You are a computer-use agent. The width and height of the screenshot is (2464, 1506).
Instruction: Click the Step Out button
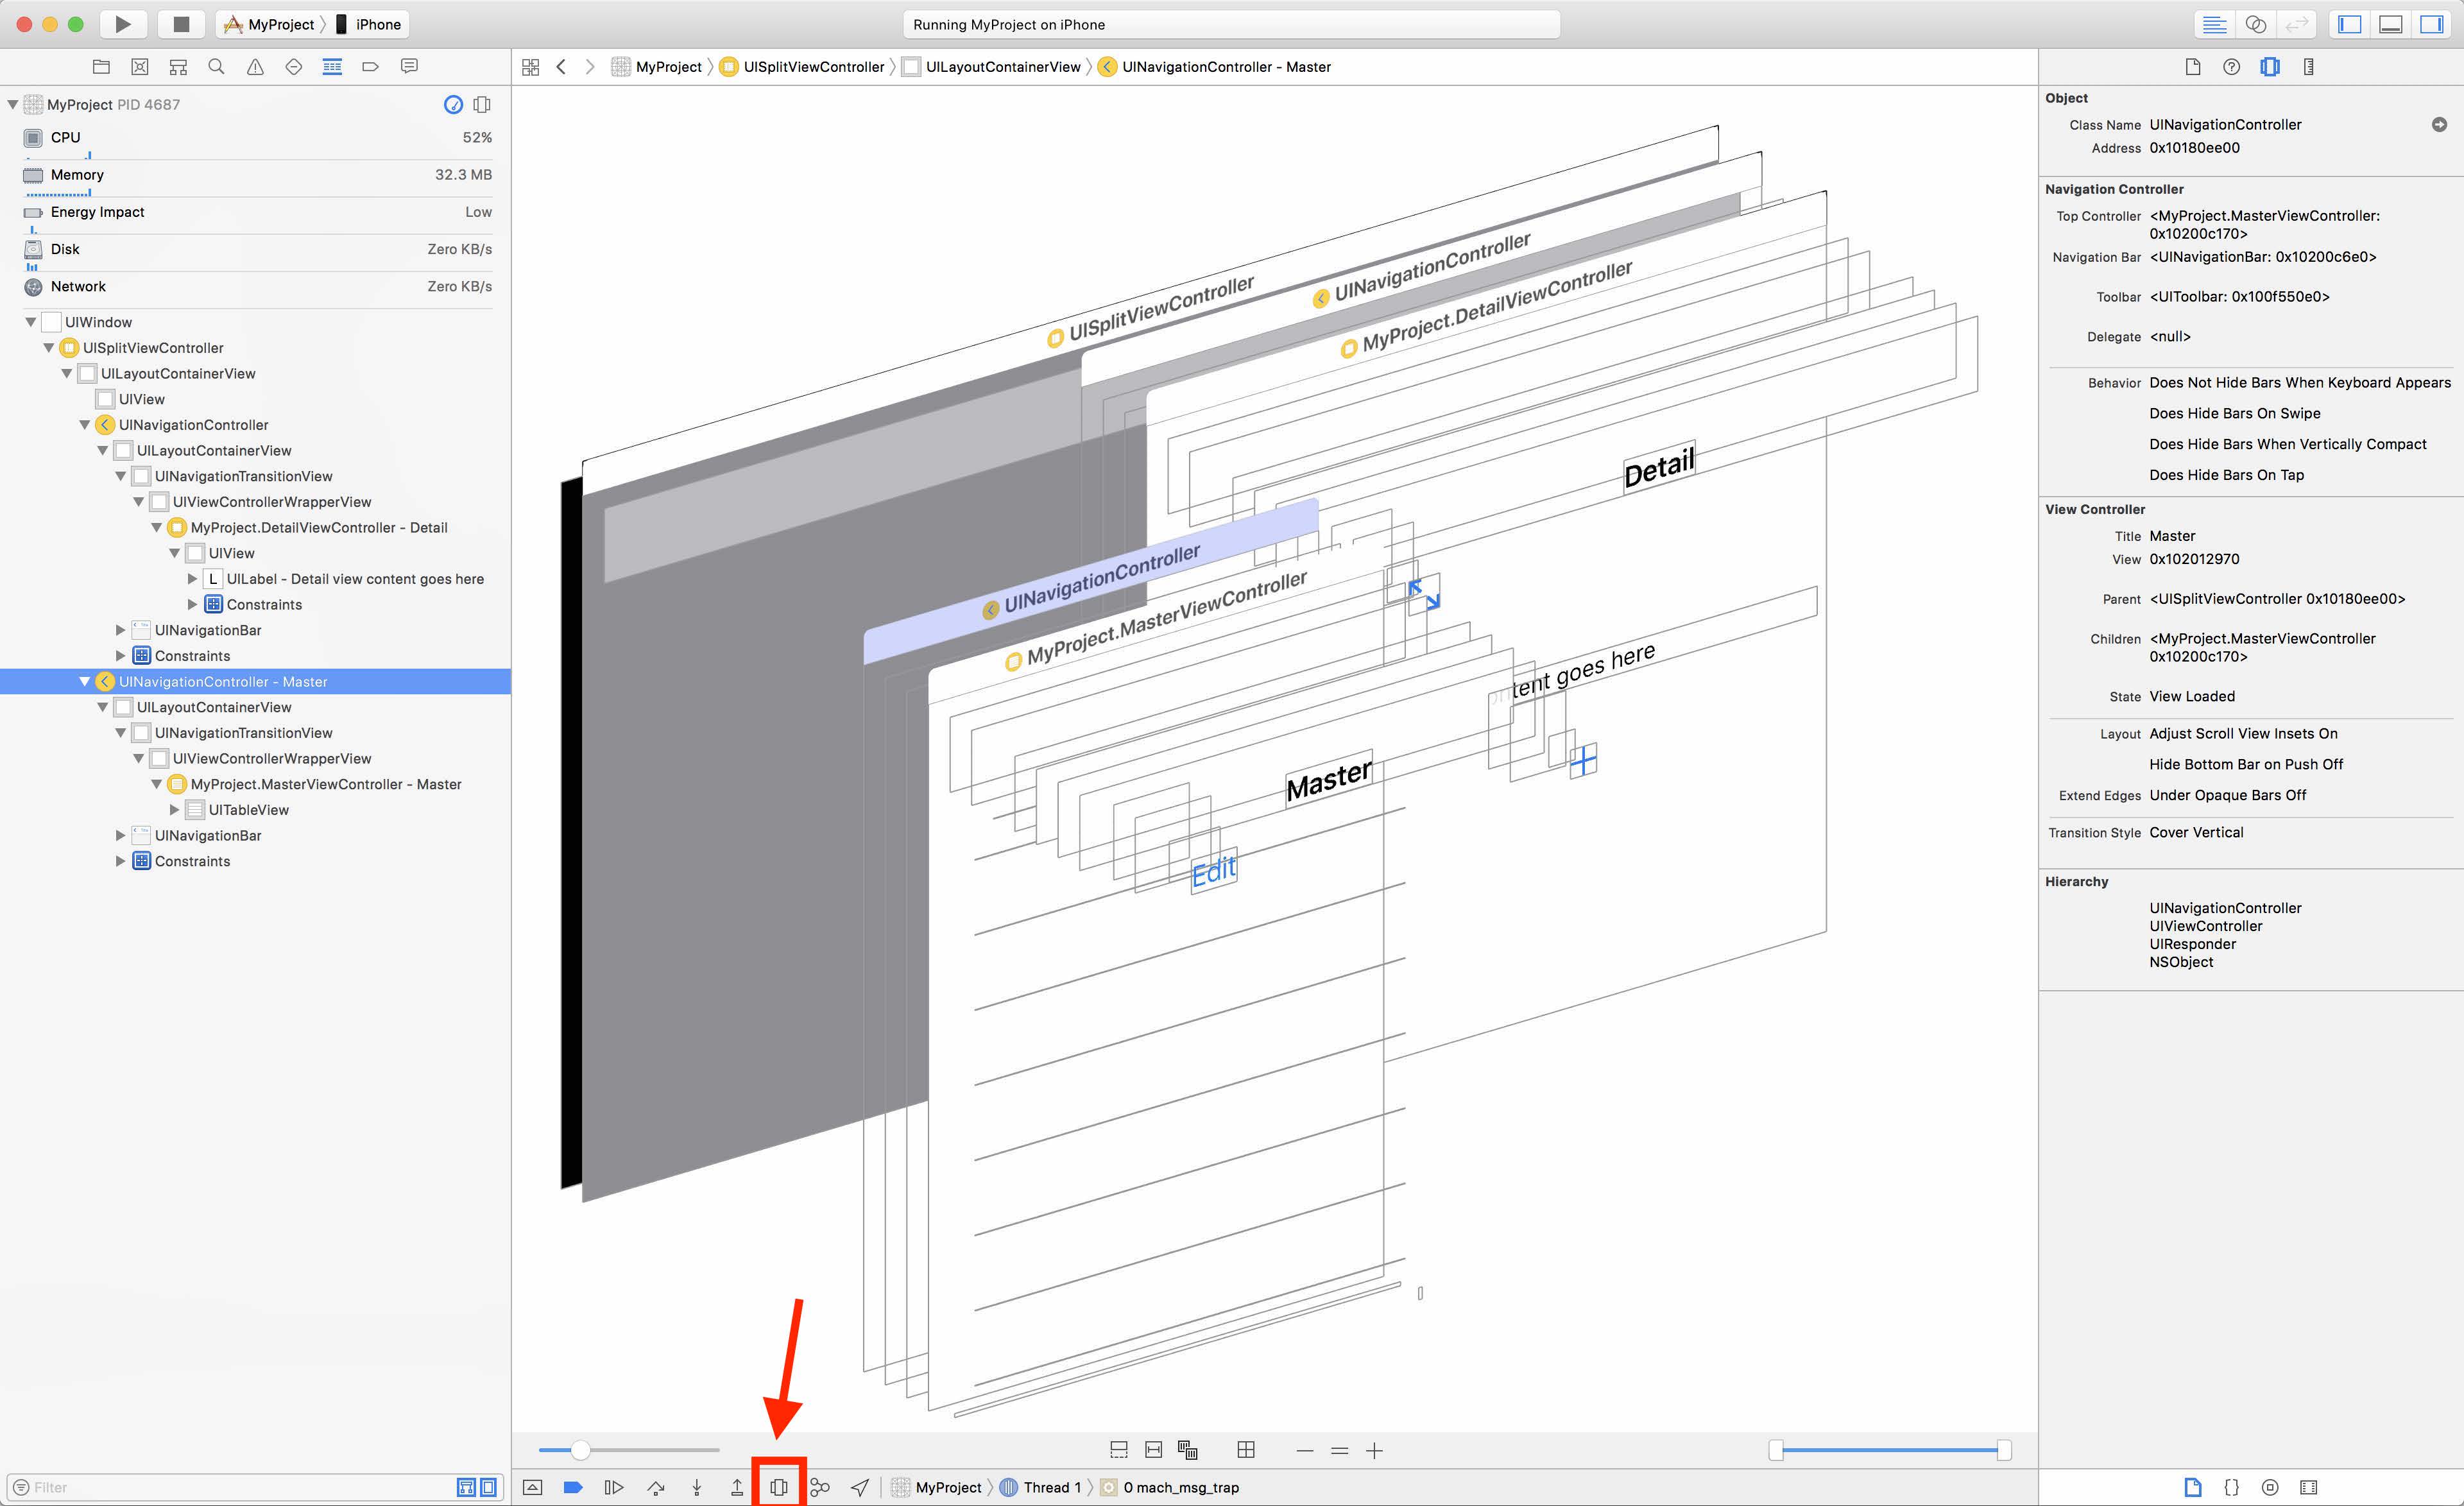(737, 1487)
